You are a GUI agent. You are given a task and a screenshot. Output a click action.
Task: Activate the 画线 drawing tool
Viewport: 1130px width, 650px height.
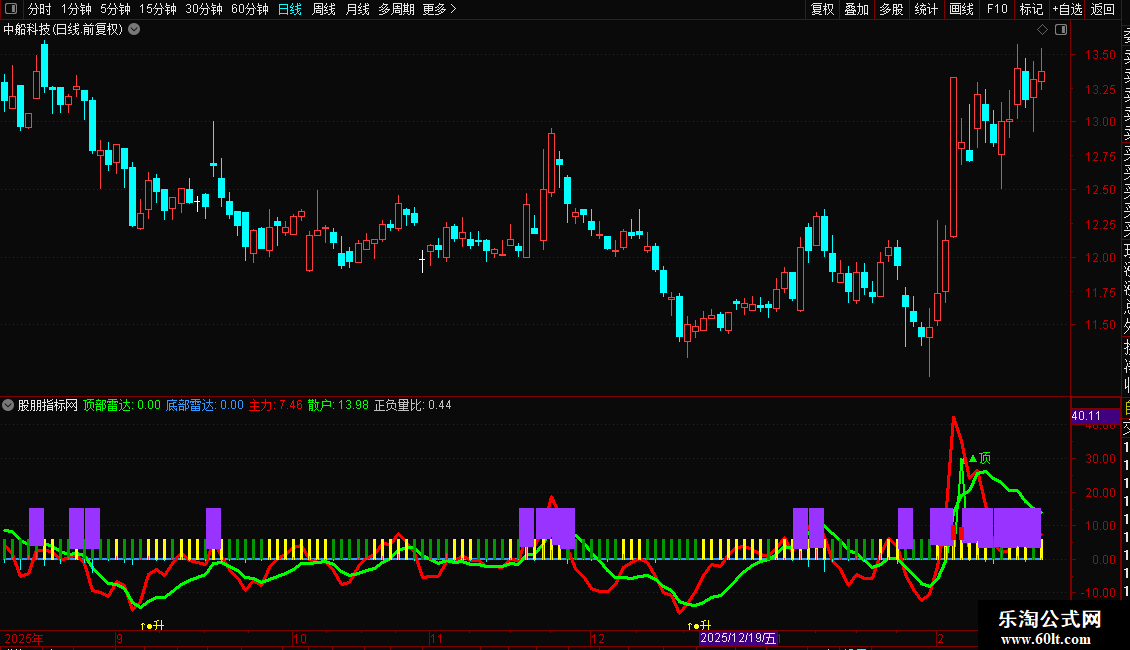coord(961,9)
